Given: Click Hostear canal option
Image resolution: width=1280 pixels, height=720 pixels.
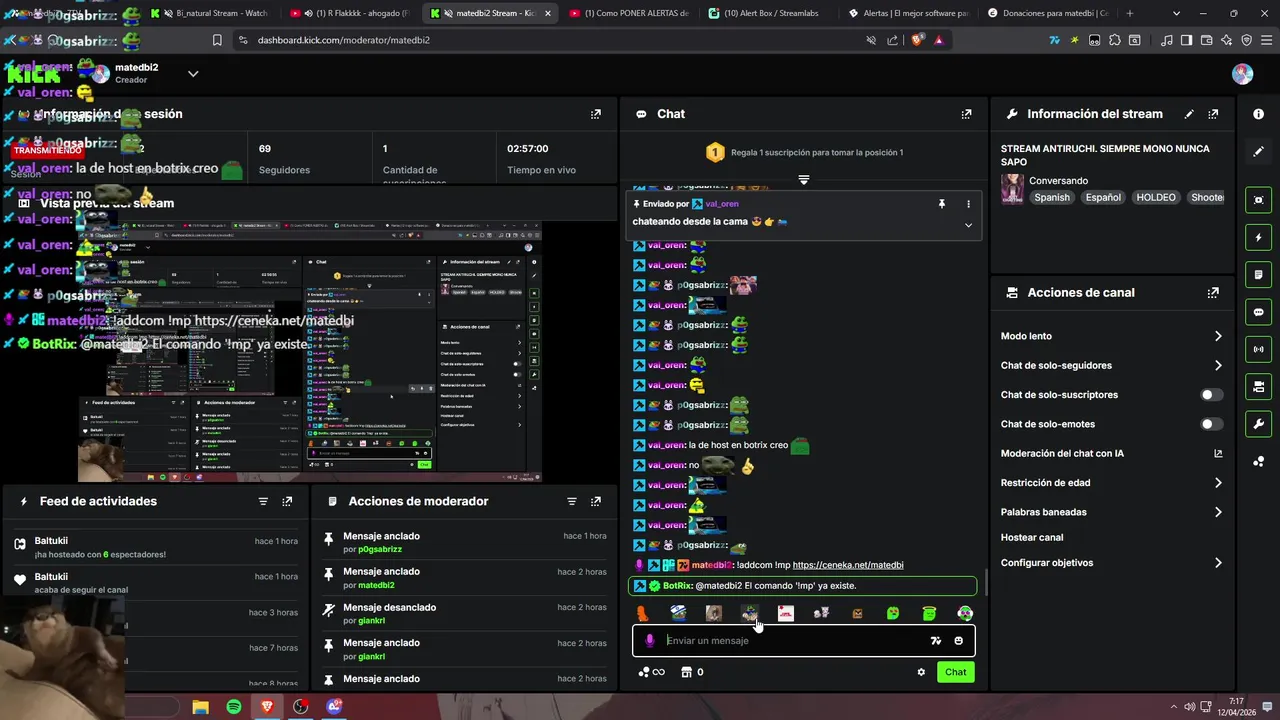Looking at the screenshot, I should coord(1032,537).
